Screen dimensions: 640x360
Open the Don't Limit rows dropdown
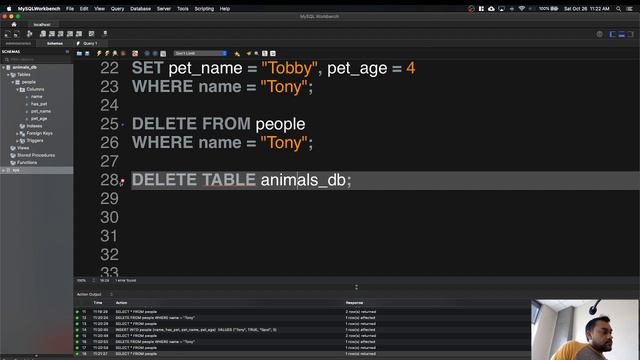[200, 53]
